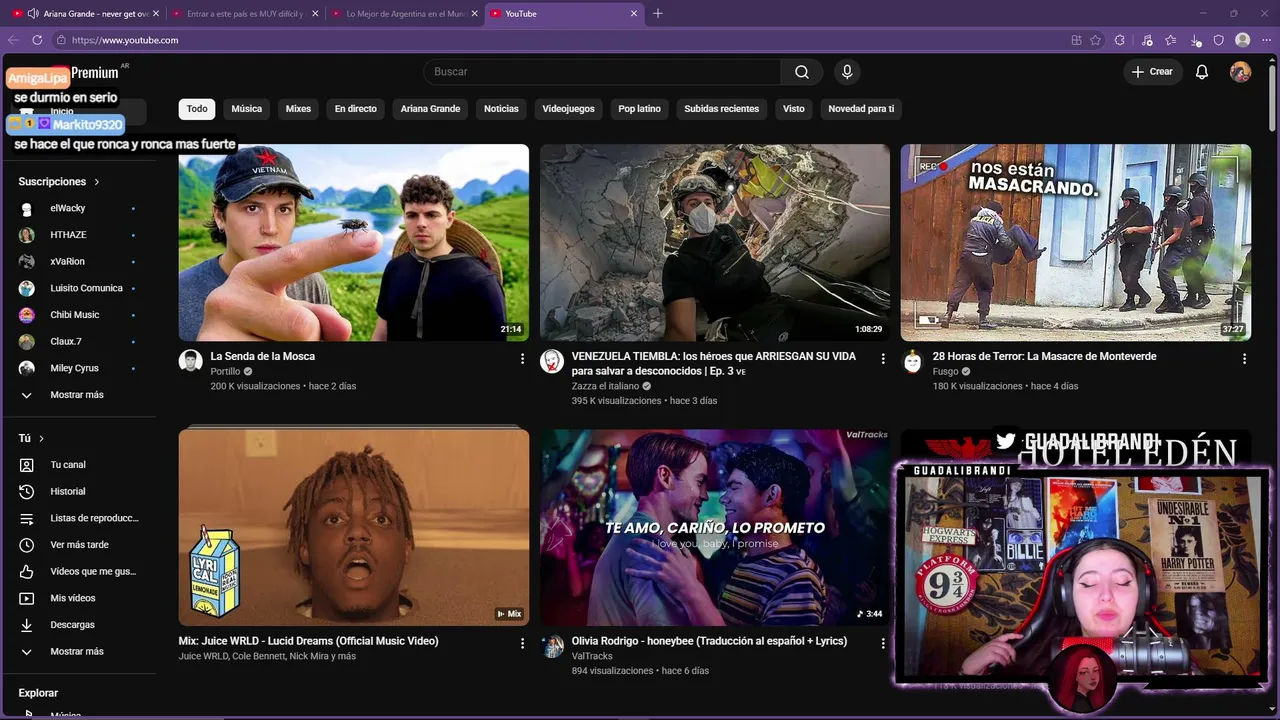
Task: Open the browser extensions puzzle icon
Action: (1119, 40)
